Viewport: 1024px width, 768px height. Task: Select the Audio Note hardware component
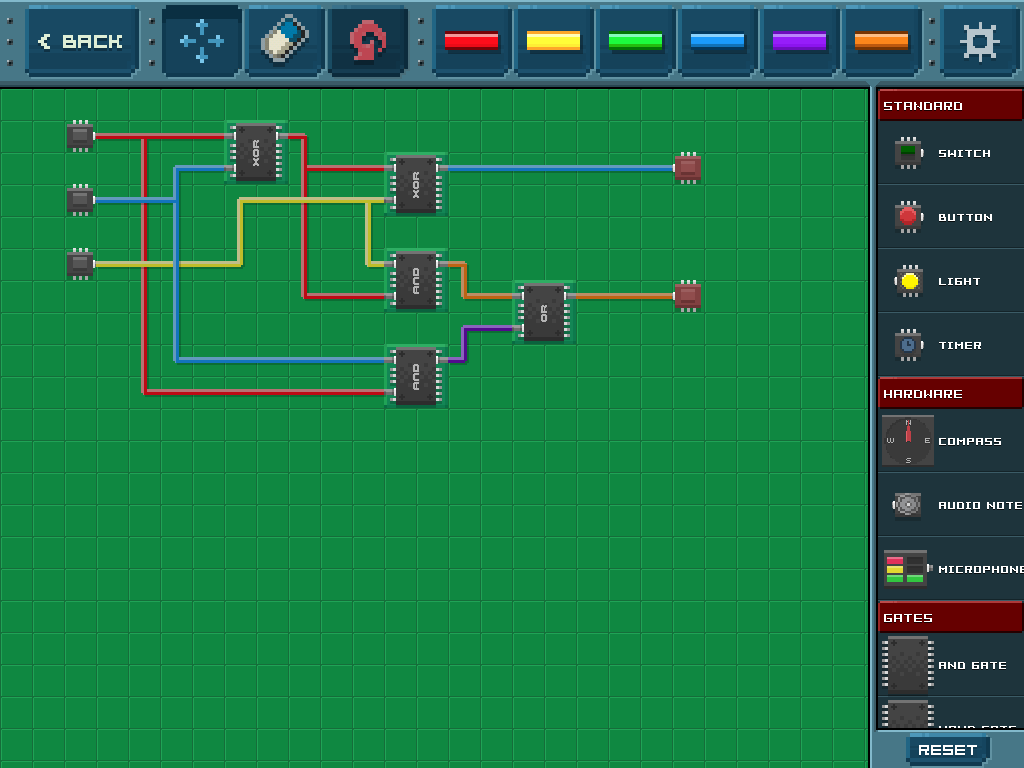point(949,505)
